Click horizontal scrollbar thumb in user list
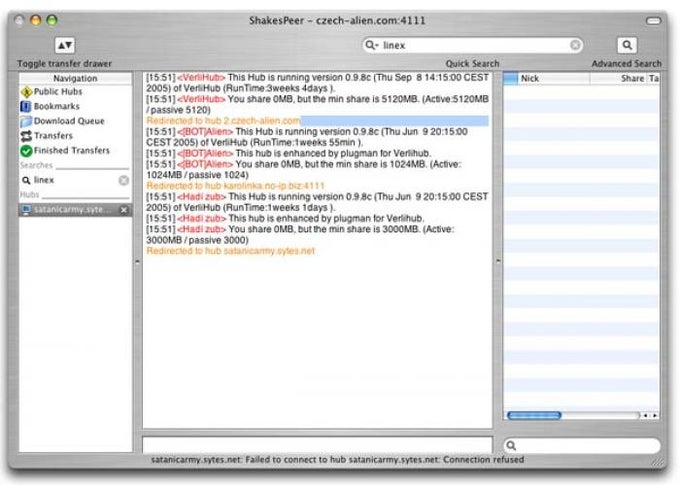This screenshot has width=680, height=485. tap(534, 416)
